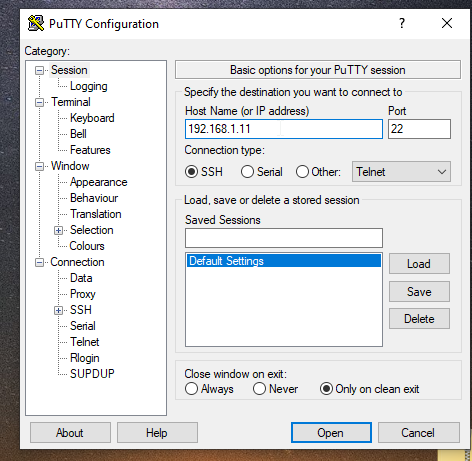Expand the SSH tree node under Connection
This screenshot has width=472, height=461.
tap(58, 310)
